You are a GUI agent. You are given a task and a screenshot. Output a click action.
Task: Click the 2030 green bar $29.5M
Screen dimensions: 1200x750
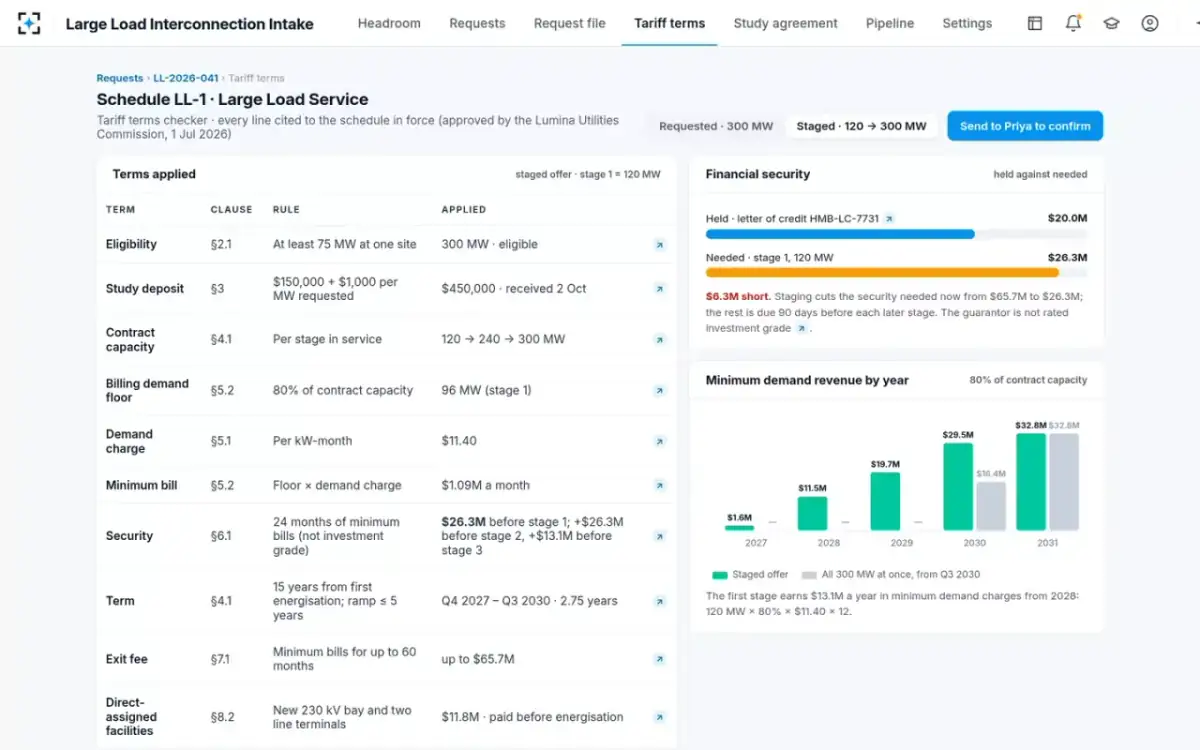pyautogui.click(x=958, y=487)
